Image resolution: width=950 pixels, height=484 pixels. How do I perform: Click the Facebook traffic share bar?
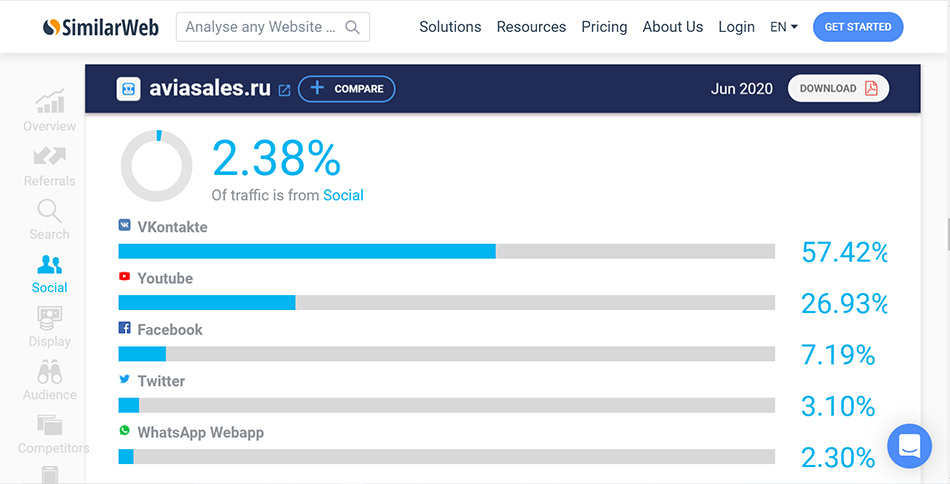pos(447,354)
